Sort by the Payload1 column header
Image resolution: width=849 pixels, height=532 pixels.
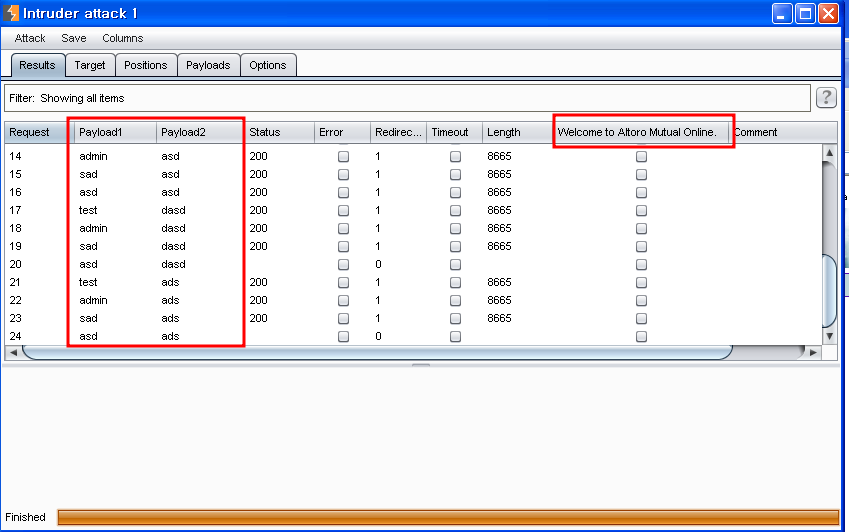point(115,133)
